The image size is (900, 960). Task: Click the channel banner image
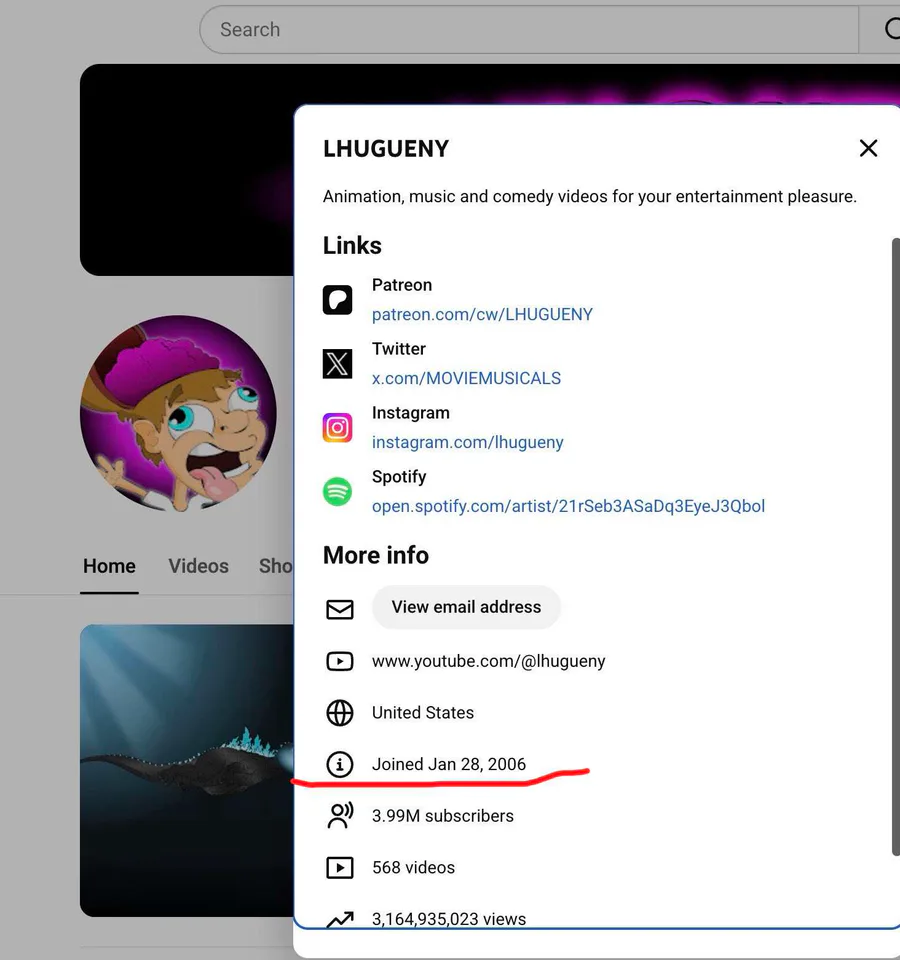[x=187, y=170]
